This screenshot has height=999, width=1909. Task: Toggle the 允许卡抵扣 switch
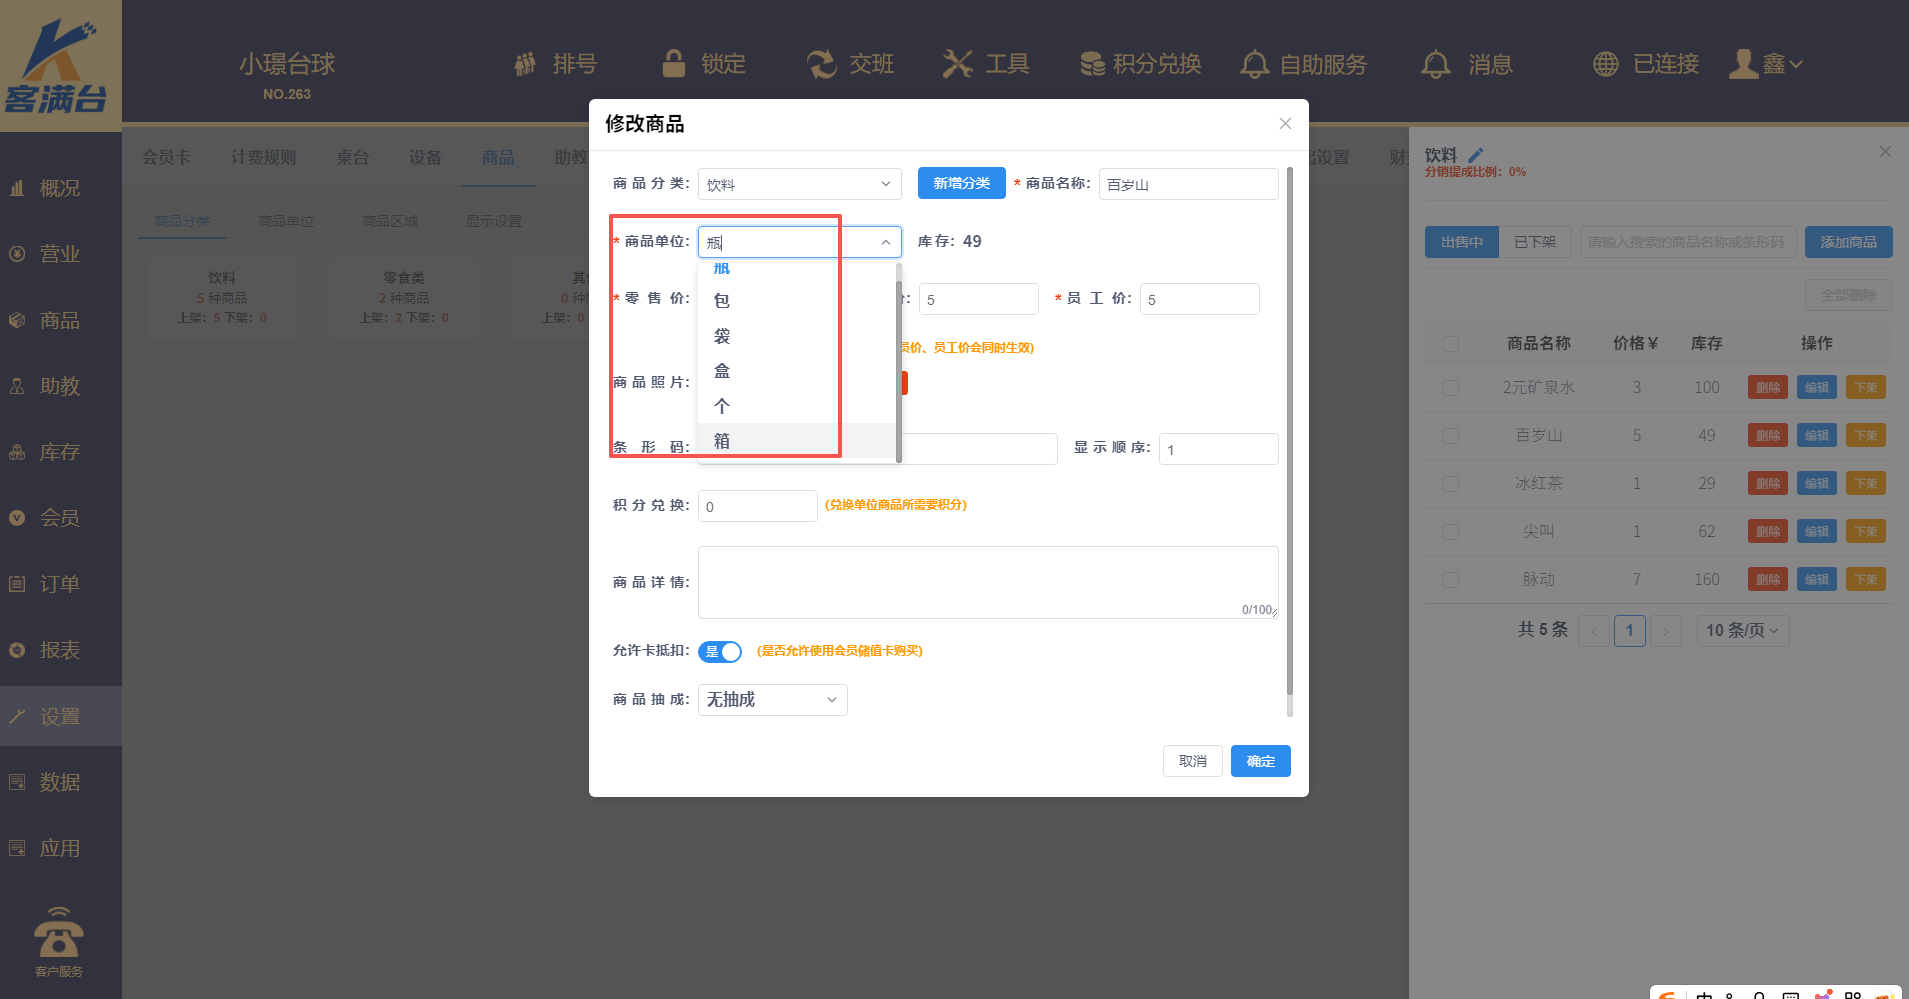click(720, 652)
